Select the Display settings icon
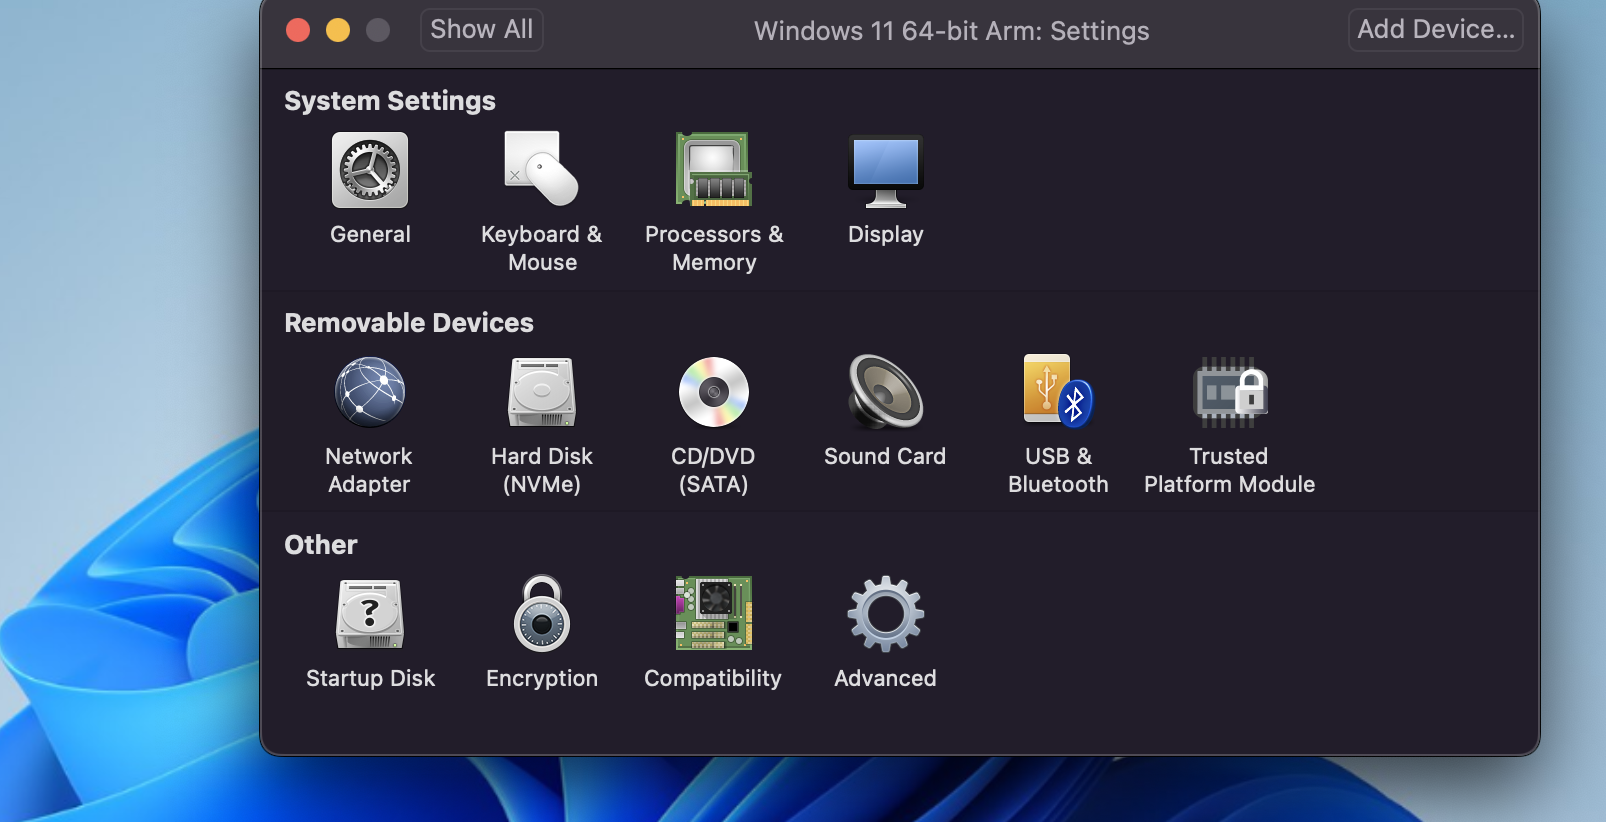Viewport: 1606px width, 822px height. coord(885,171)
